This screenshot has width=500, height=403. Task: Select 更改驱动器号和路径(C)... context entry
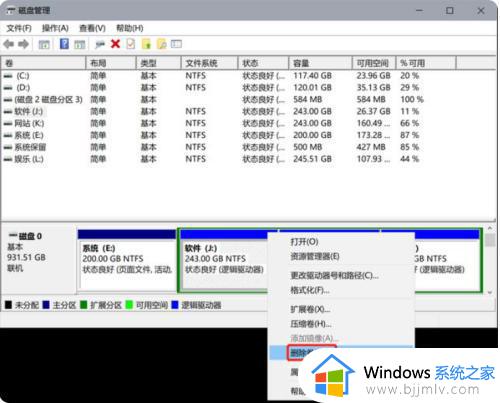coord(334,275)
